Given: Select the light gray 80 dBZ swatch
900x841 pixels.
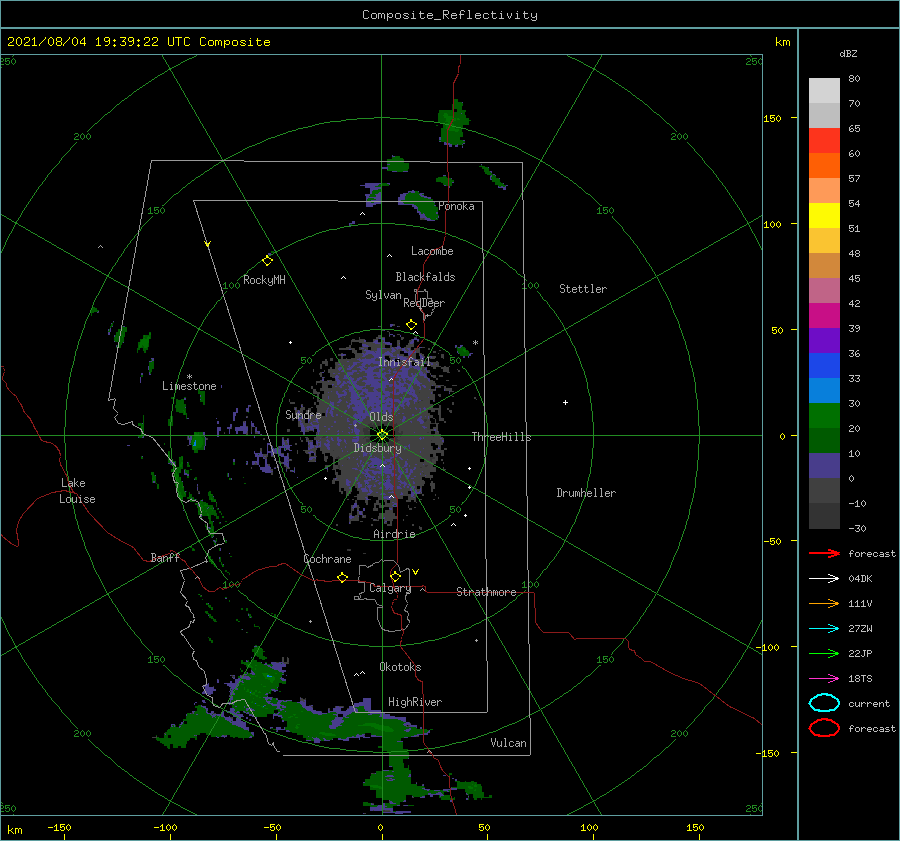Looking at the screenshot, I should click(824, 91).
